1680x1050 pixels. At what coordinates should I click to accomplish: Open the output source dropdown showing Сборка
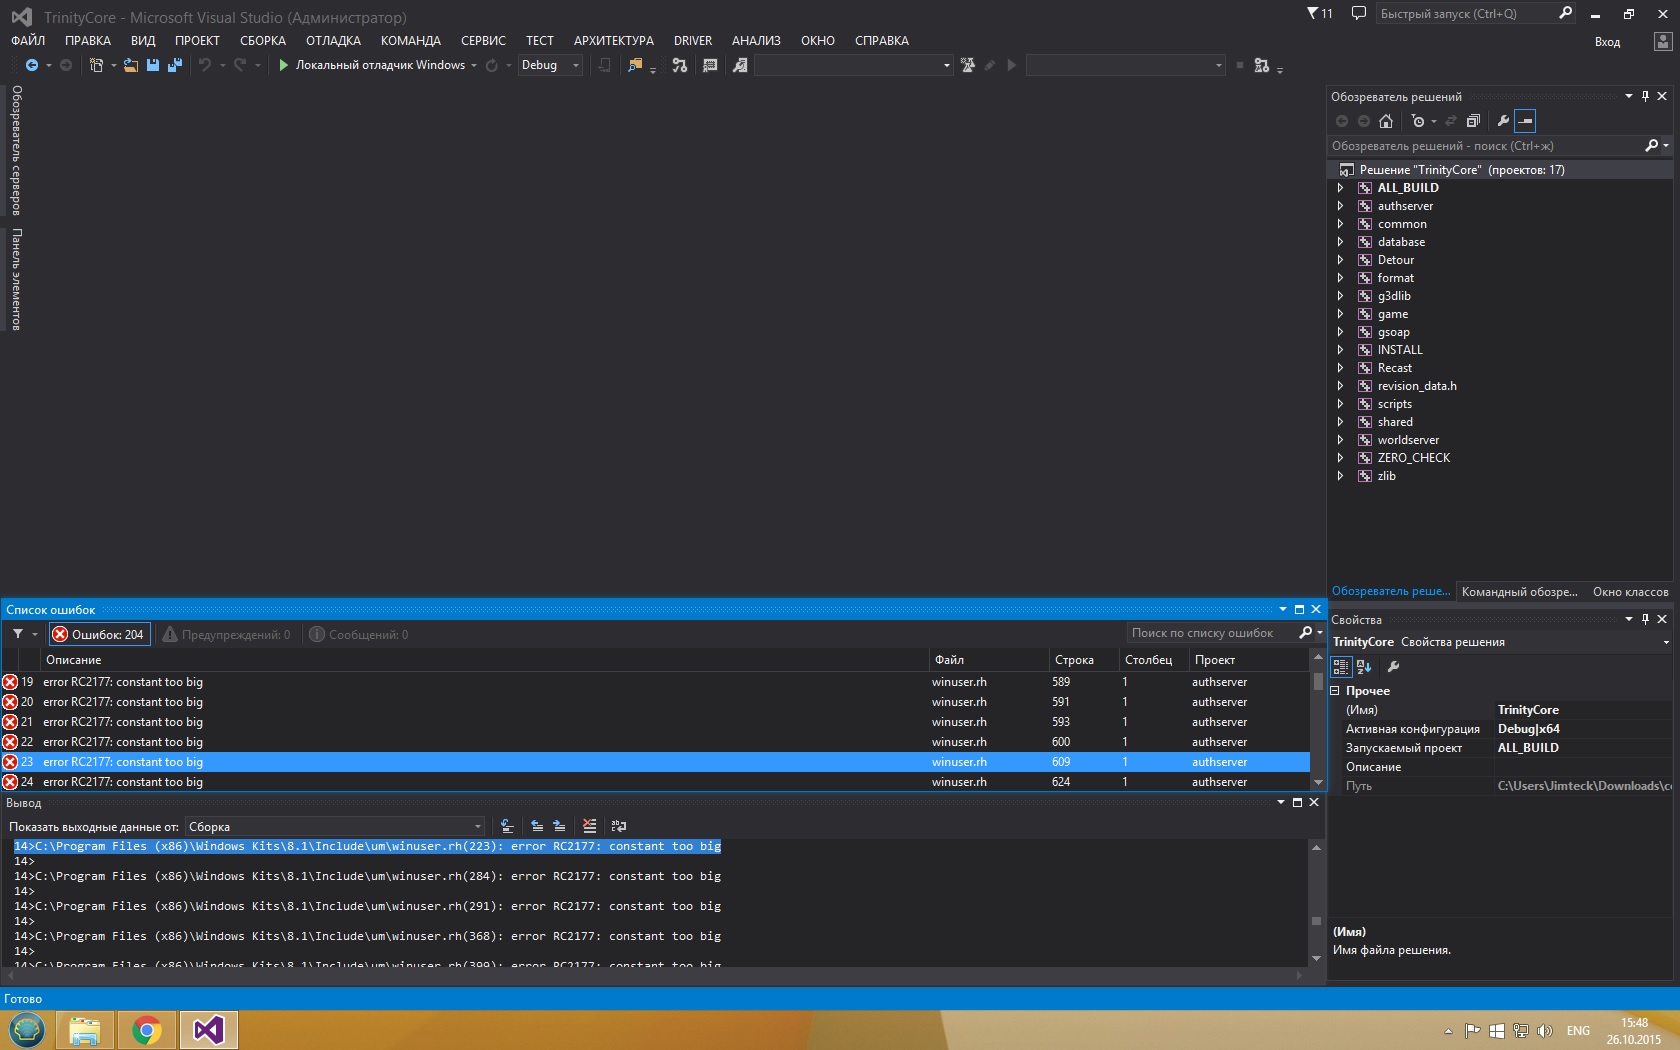335,827
